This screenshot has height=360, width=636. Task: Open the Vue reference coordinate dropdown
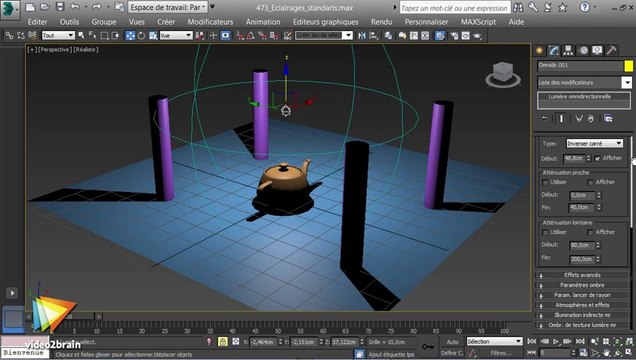coord(176,36)
